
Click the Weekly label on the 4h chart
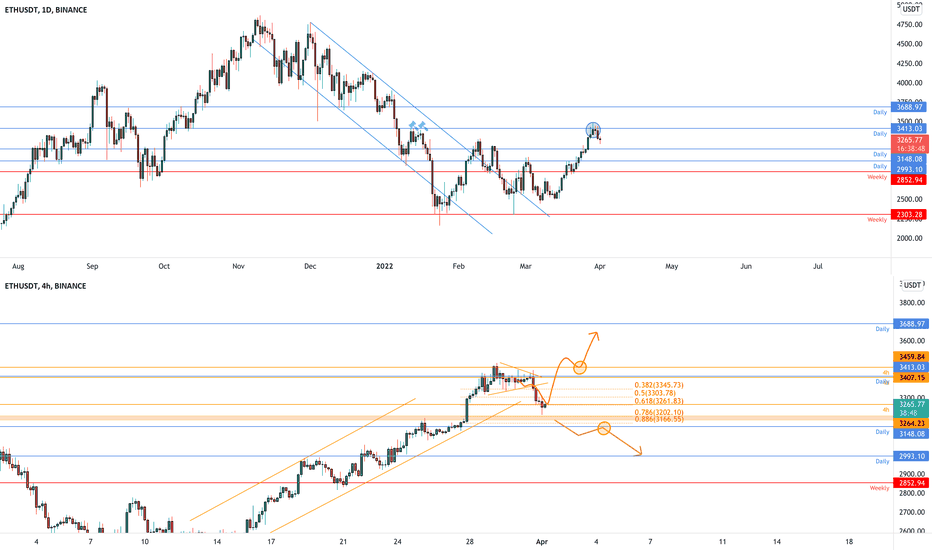(879, 488)
